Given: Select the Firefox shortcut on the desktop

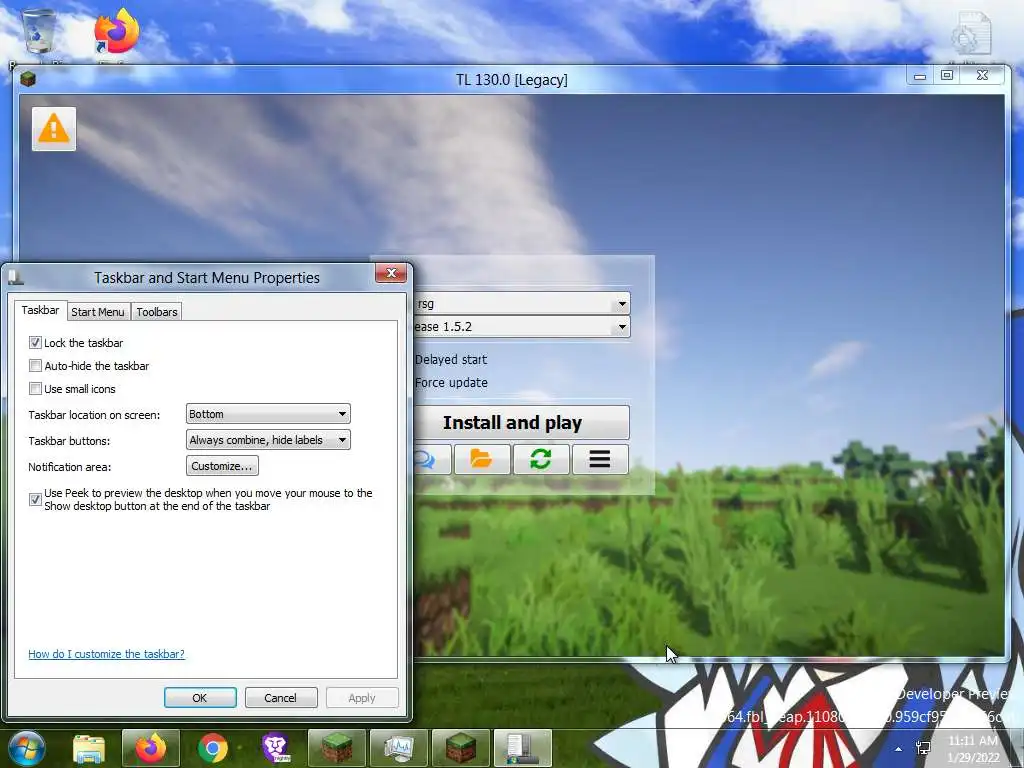Looking at the screenshot, I should tap(116, 31).
